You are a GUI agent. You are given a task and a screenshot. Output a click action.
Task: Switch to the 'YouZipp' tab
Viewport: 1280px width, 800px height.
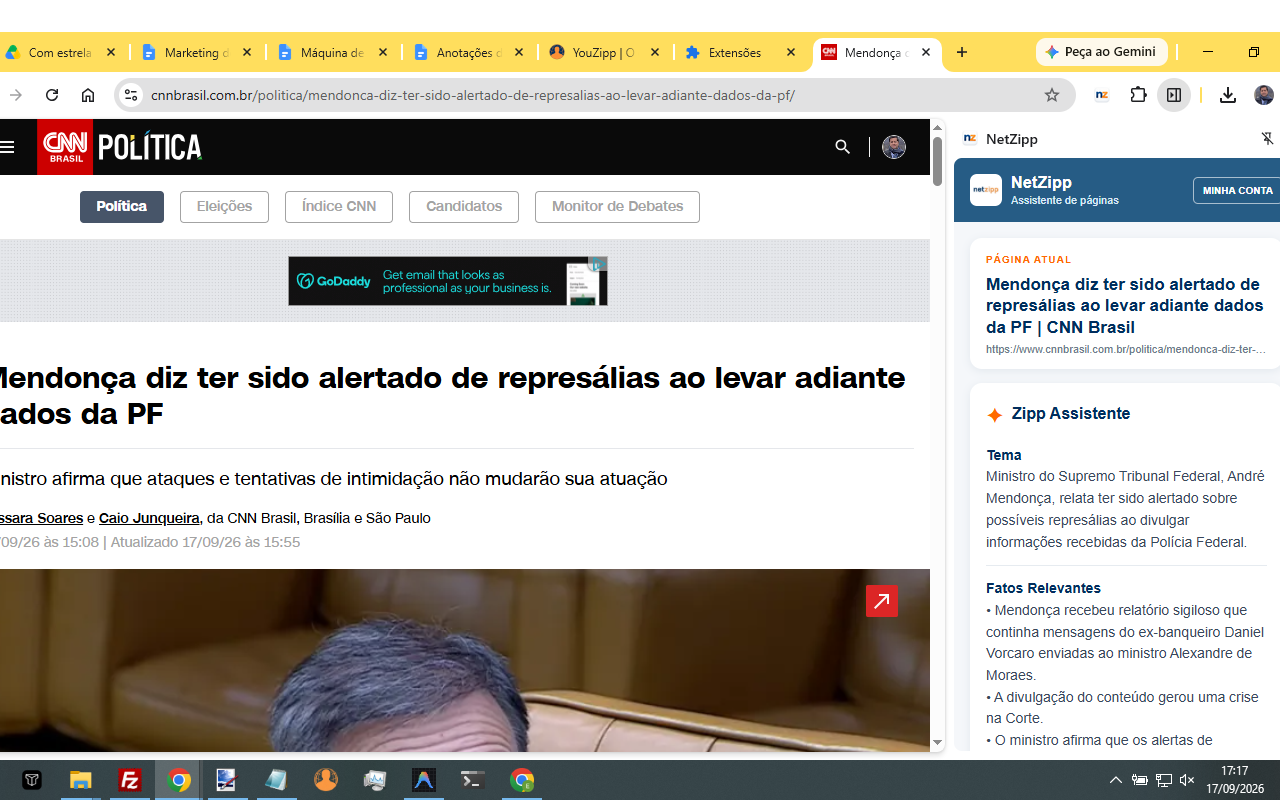(x=605, y=52)
